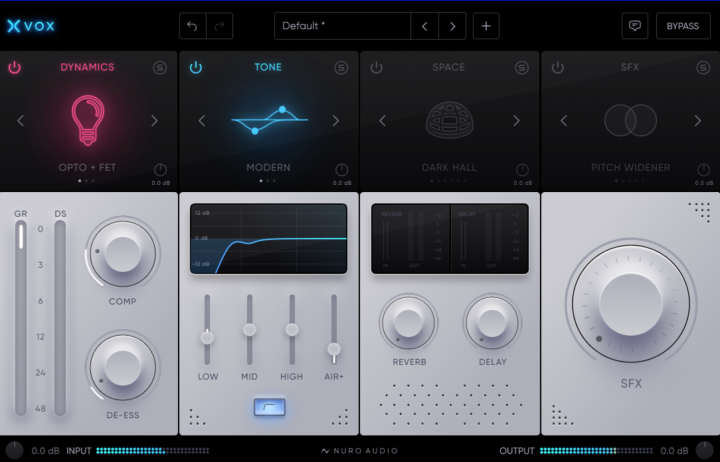Click the Reverb and Delay meter display
720x462 pixels.
pos(450,239)
